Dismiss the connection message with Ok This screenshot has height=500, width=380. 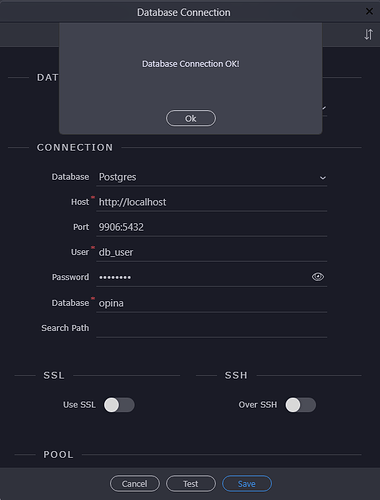[191, 118]
